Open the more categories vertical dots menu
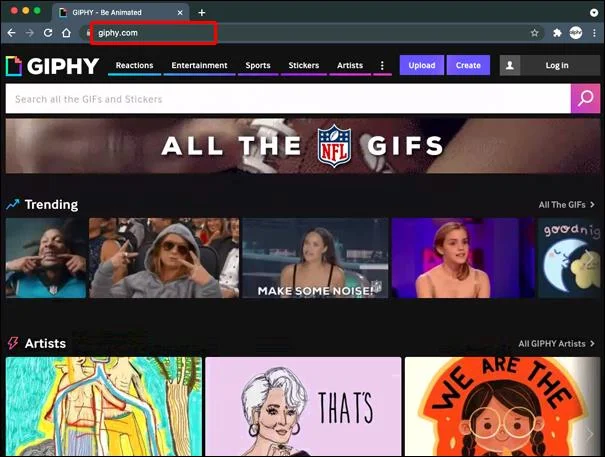This screenshot has height=457, width=605. (382, 65)
